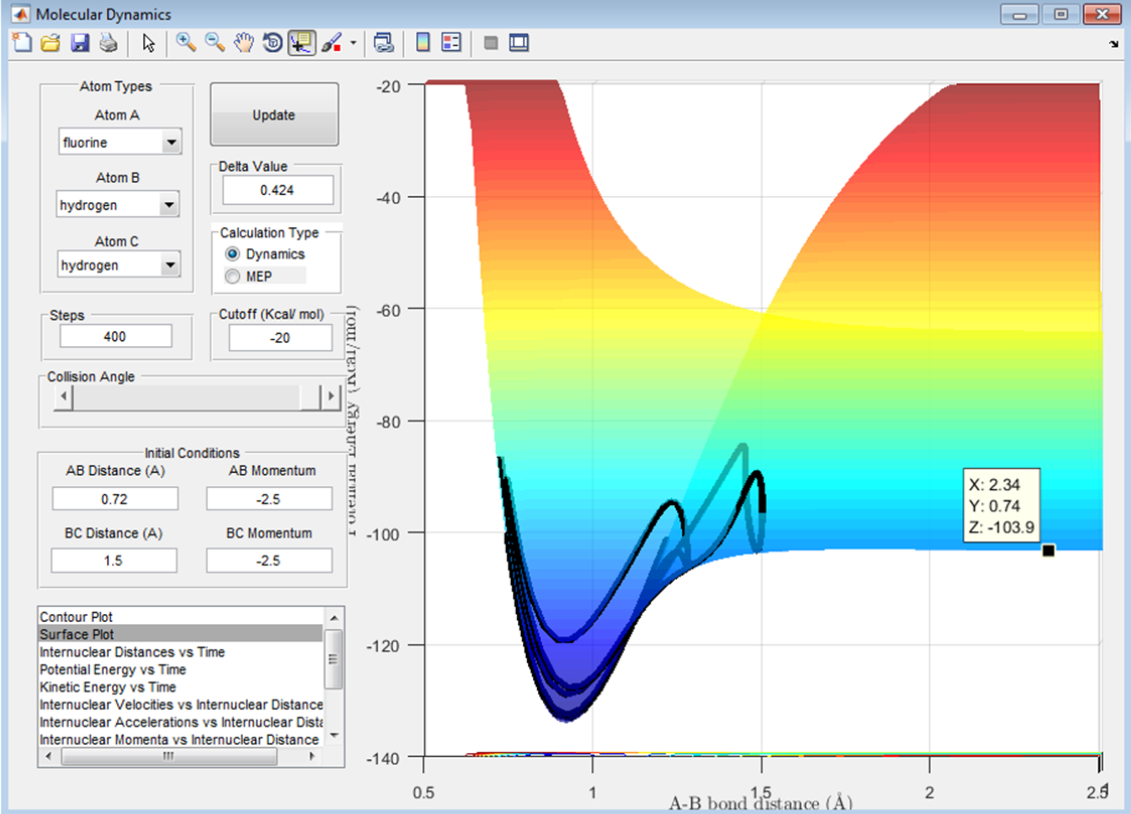Select the Dynamics calculation type
Screen dimensions: 1131x814
(265, 254)
